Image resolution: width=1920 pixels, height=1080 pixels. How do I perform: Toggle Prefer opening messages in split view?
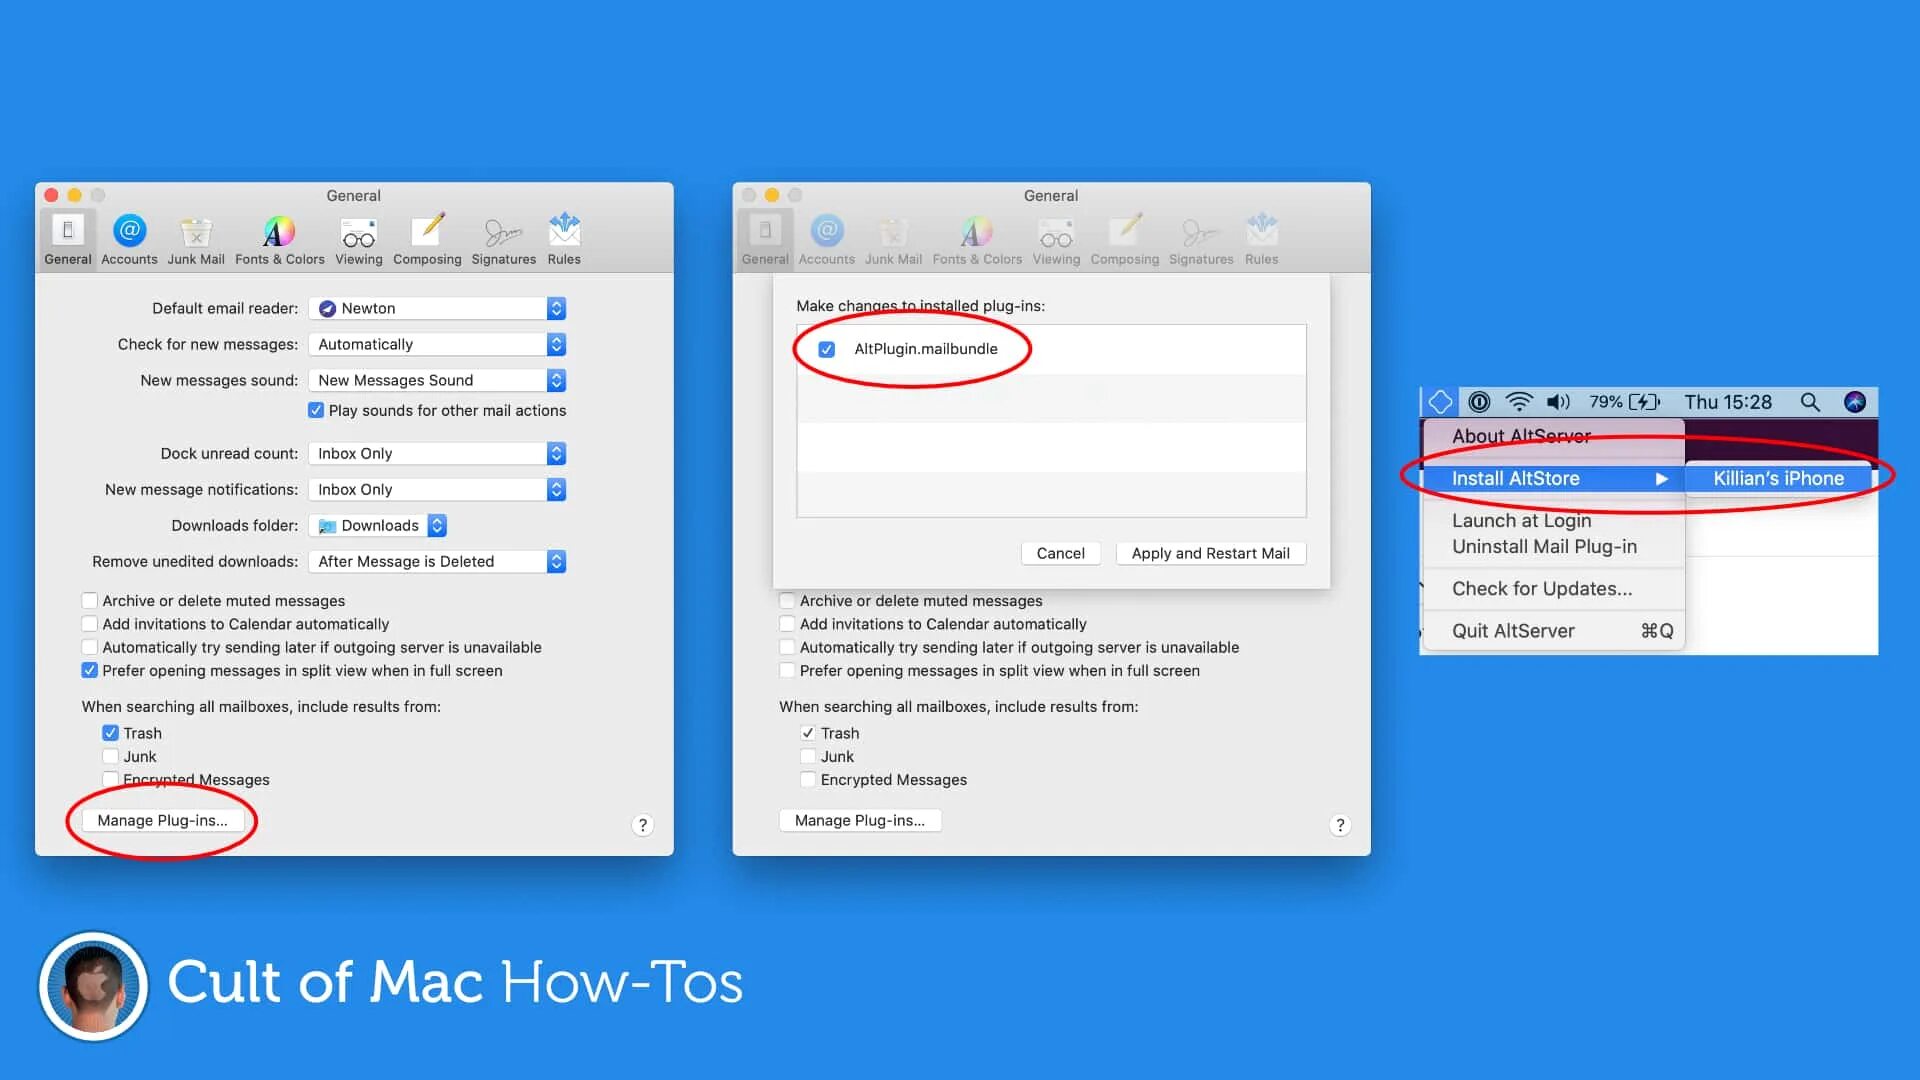coord(90,670)
